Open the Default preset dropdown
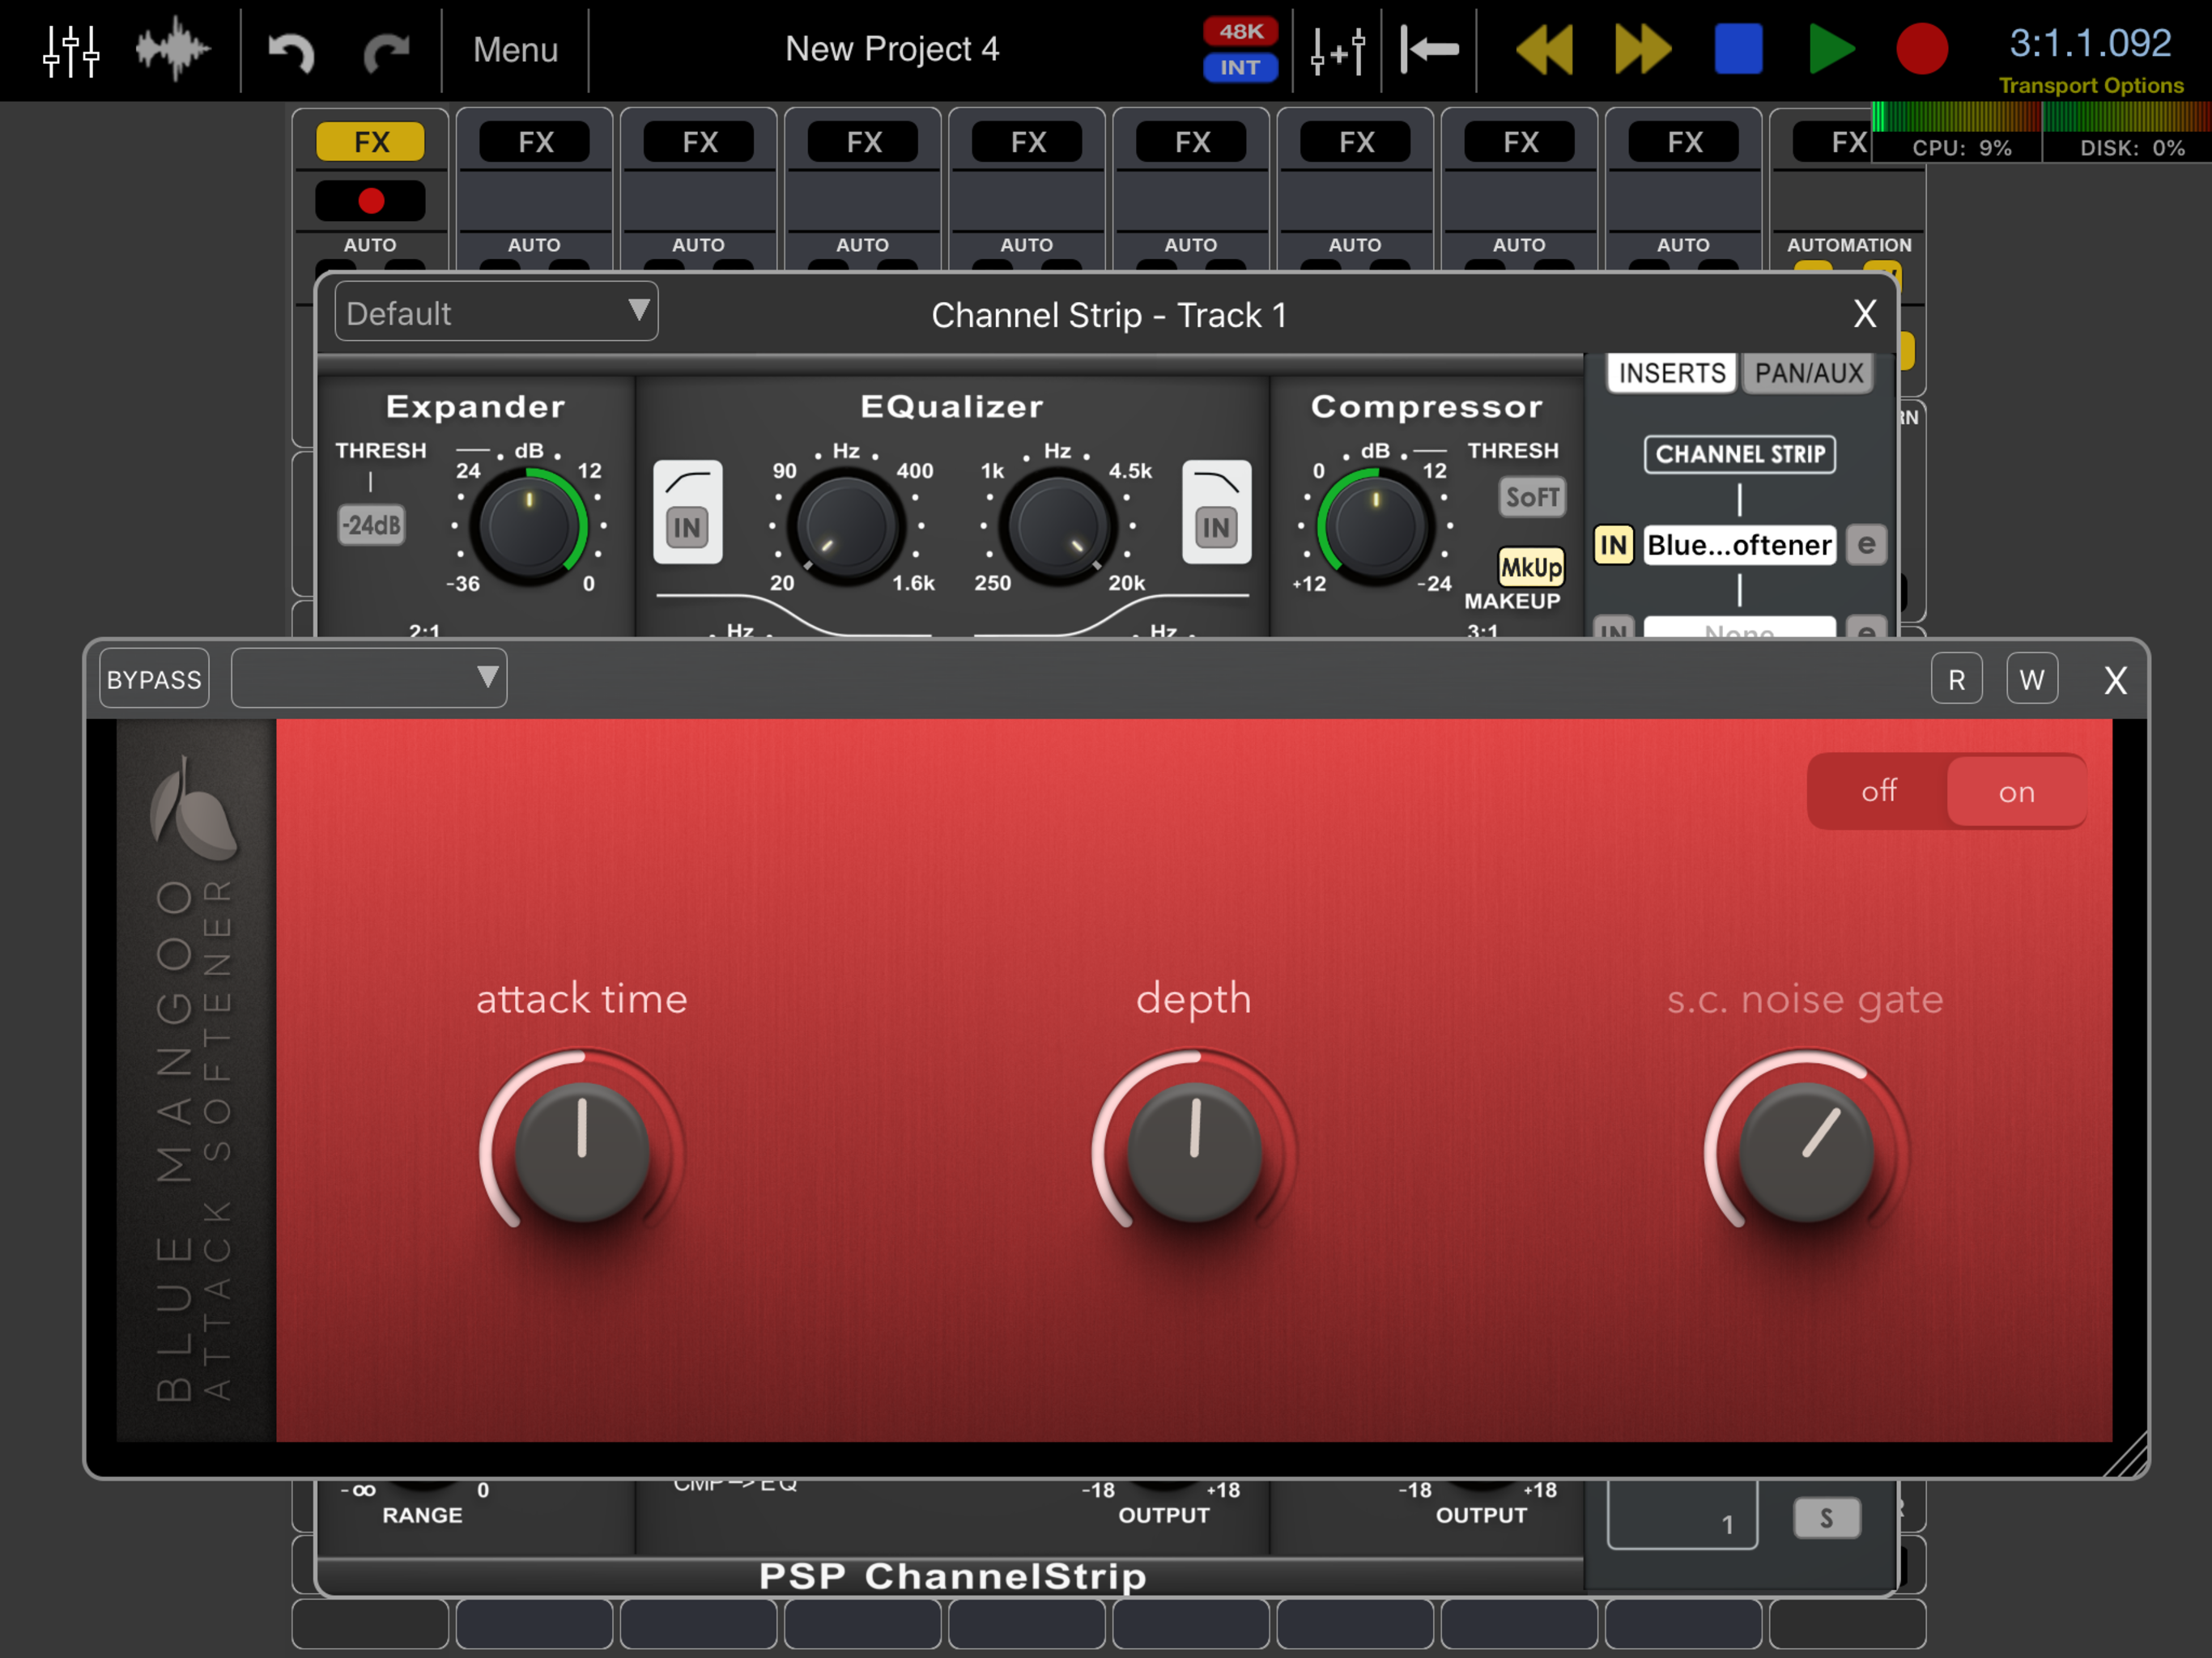The height and width of the screenshot is (1658, 2212). (496, 313)
